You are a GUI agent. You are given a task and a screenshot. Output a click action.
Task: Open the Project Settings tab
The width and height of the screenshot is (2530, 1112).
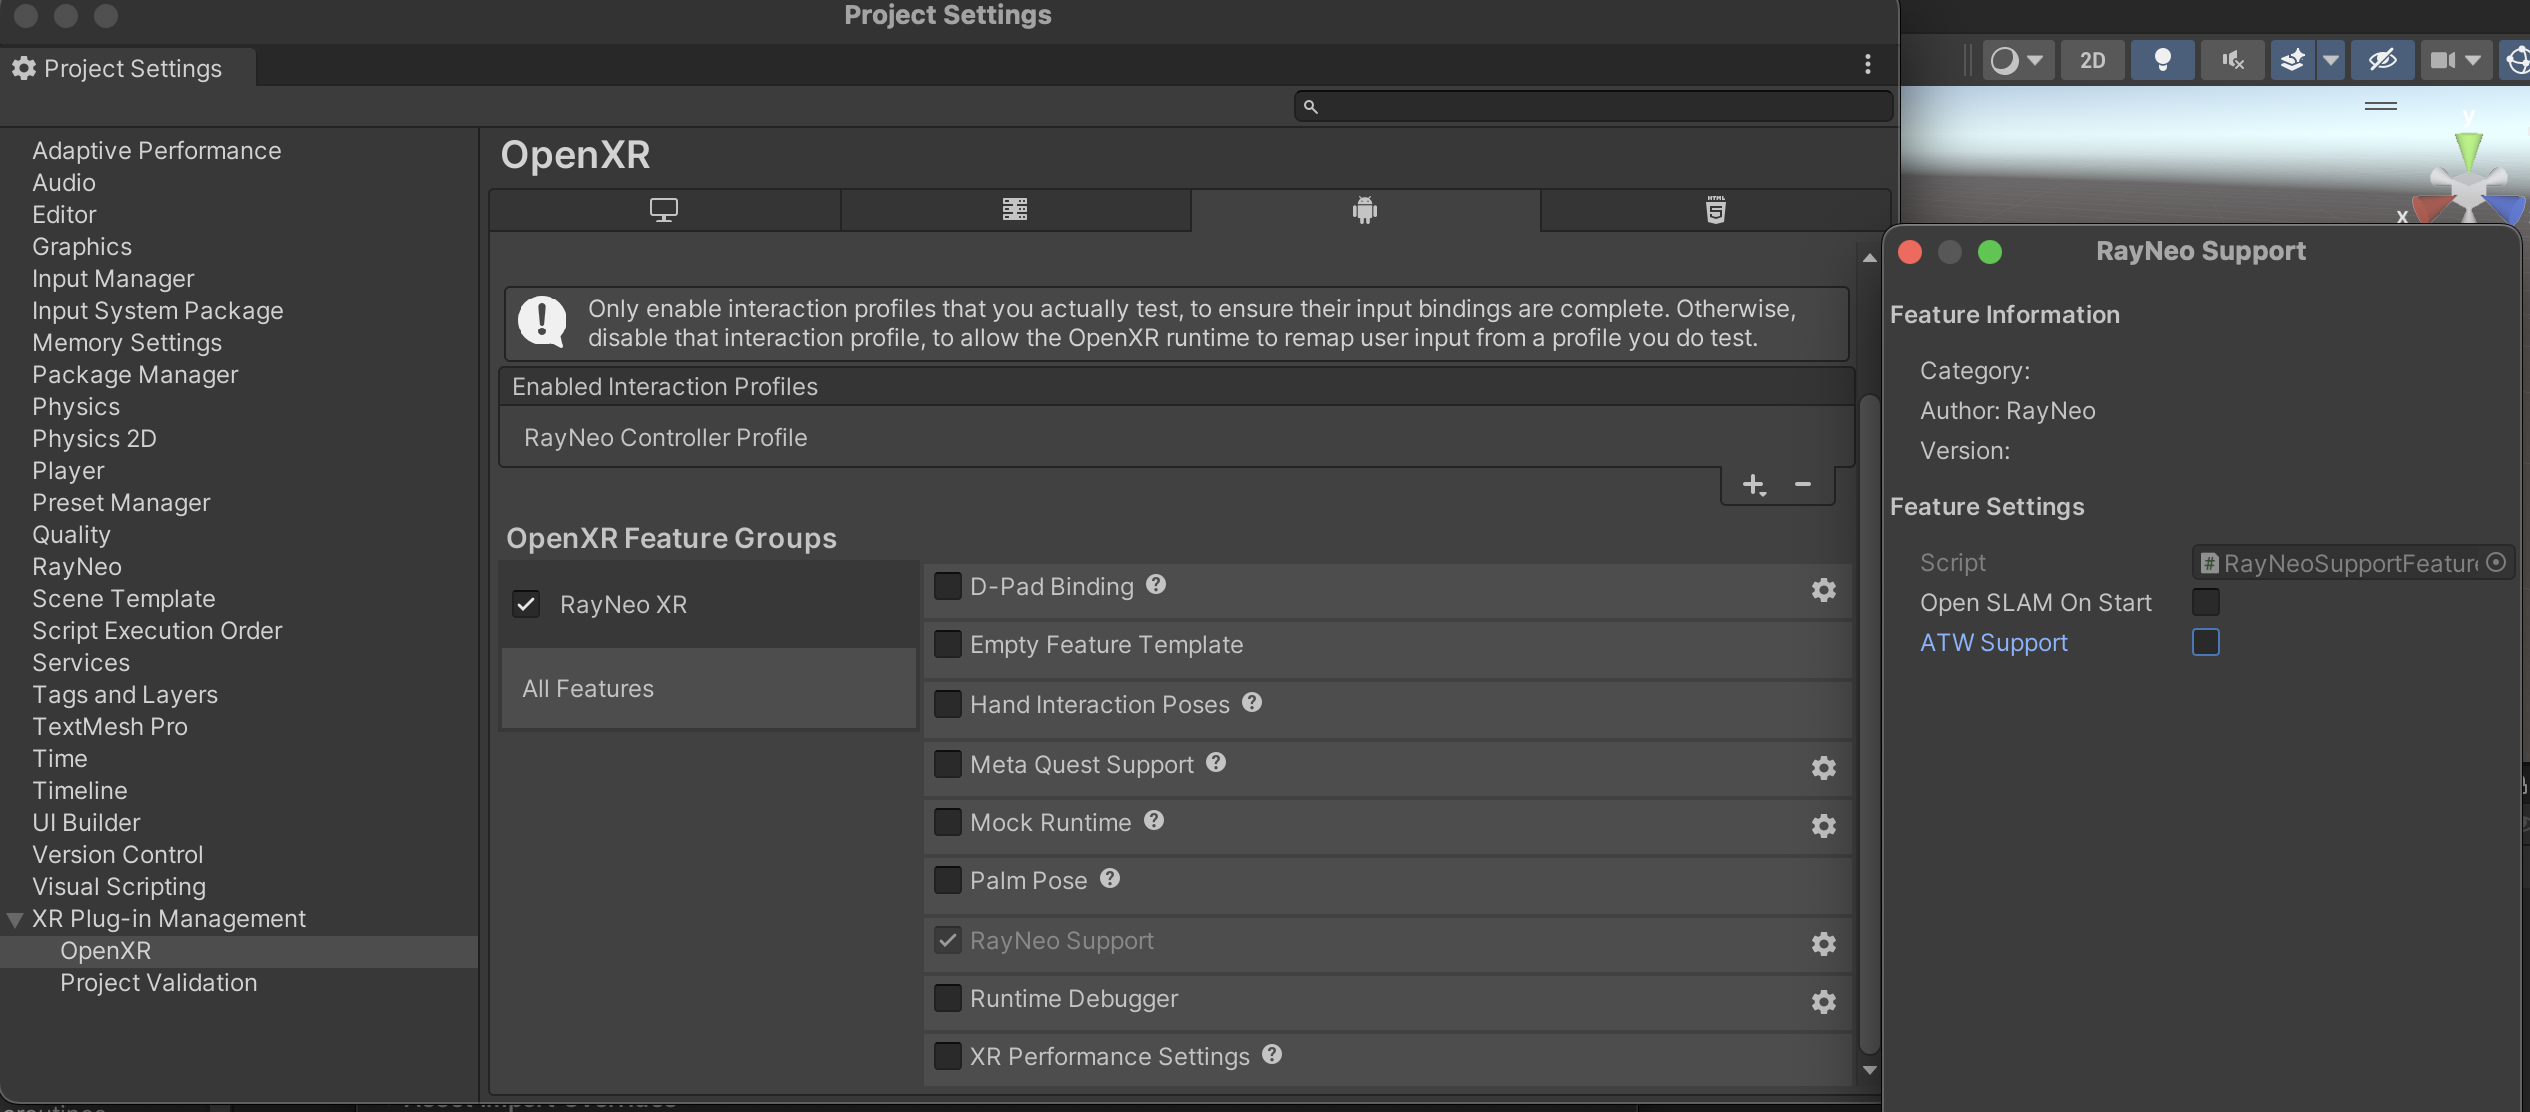coord(128,68)
